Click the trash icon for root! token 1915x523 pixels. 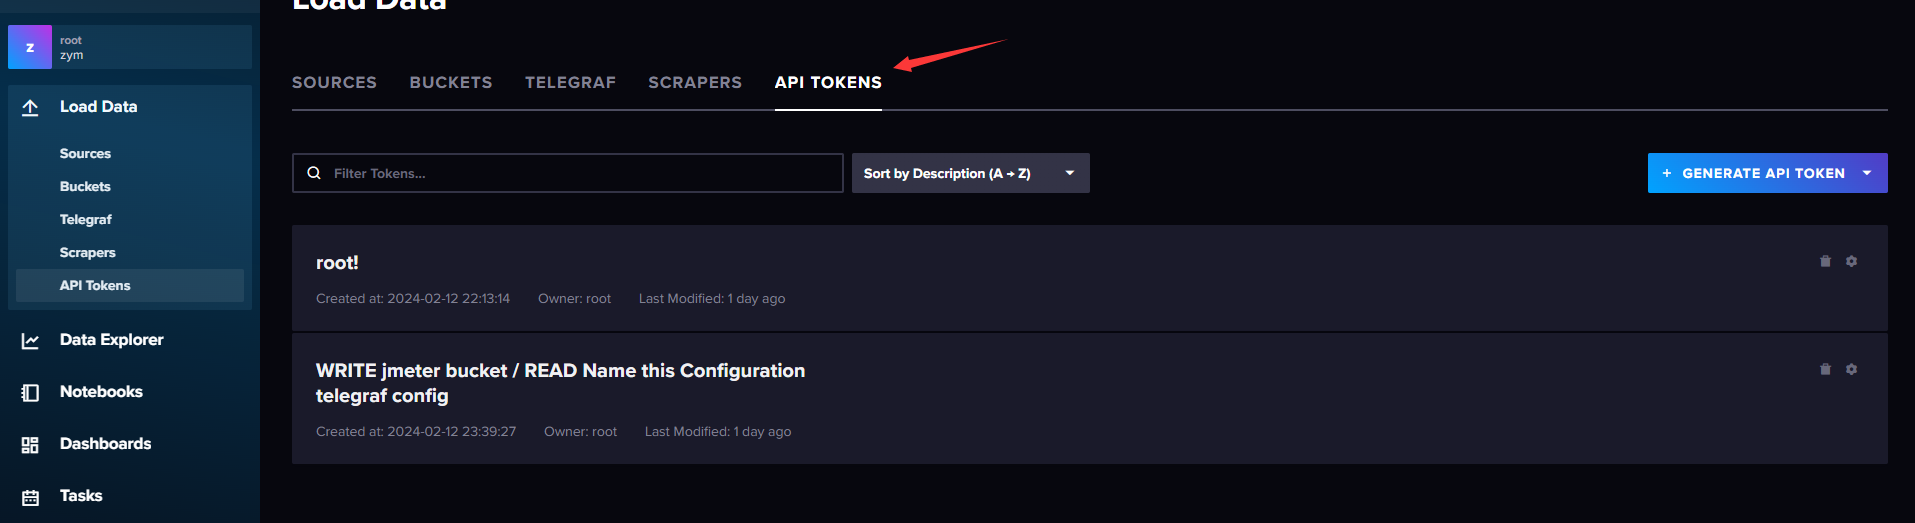tap(1825, 261)
